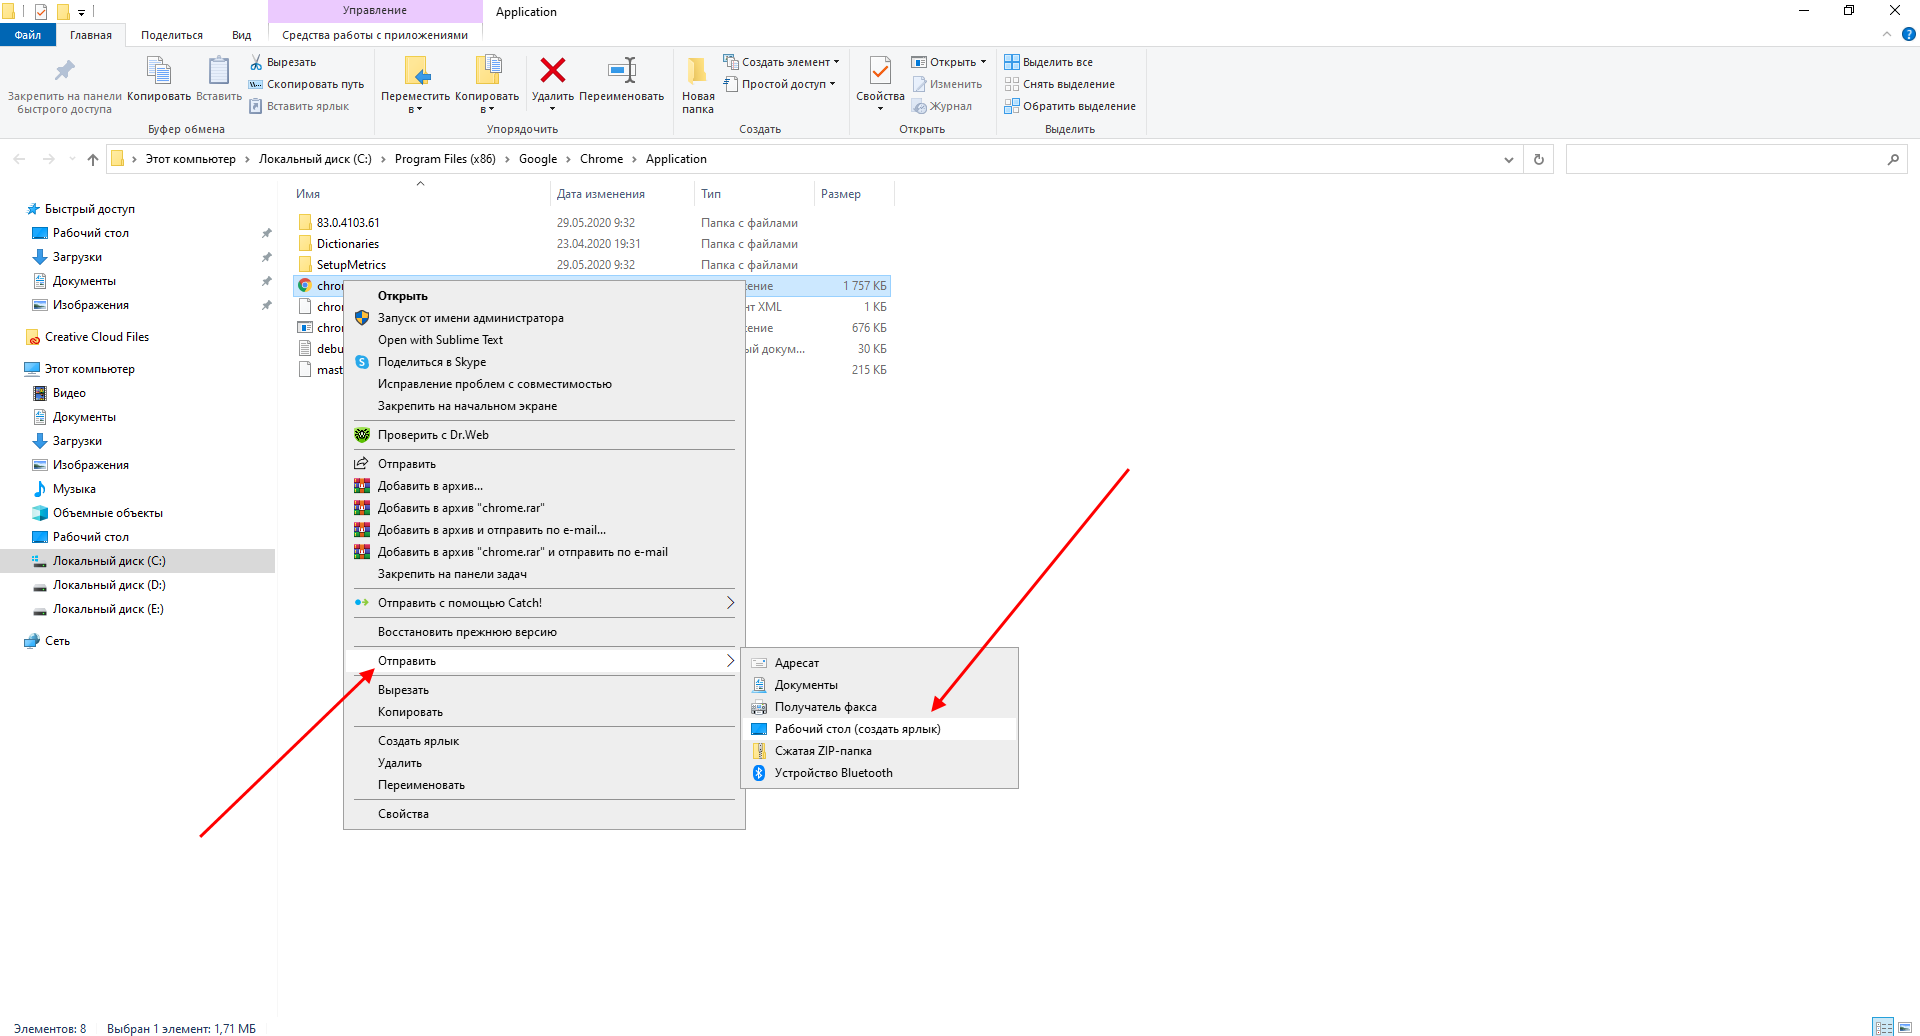Image resolution: width=1920 pixels, height=1036 pixels.
Task: Select Закрепить на панели задач
Action: [x=544, y=574]
